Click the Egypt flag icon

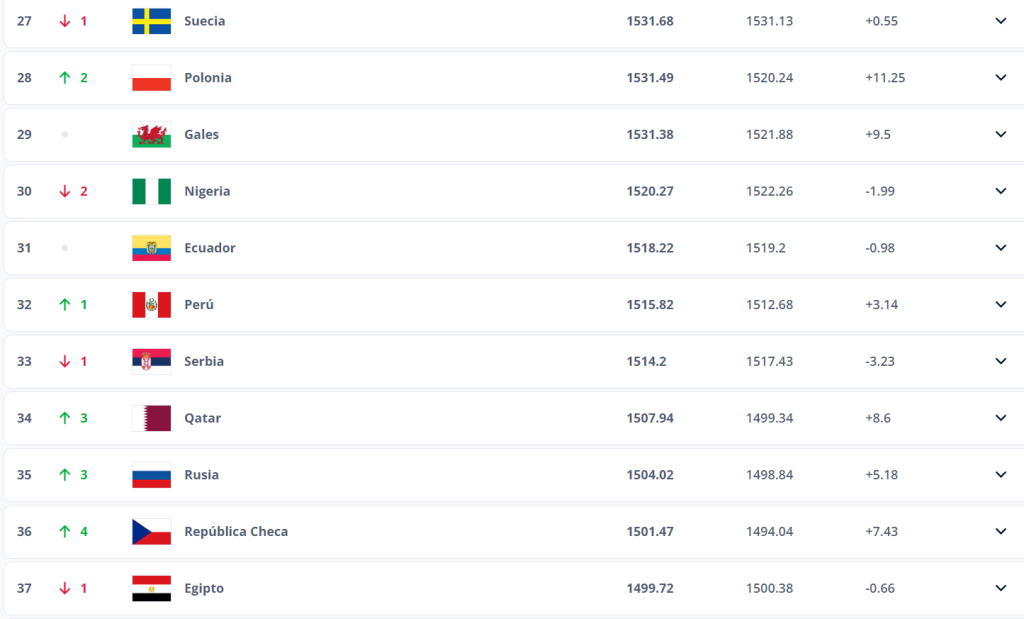pyautogui.click(x=151, y=589)
